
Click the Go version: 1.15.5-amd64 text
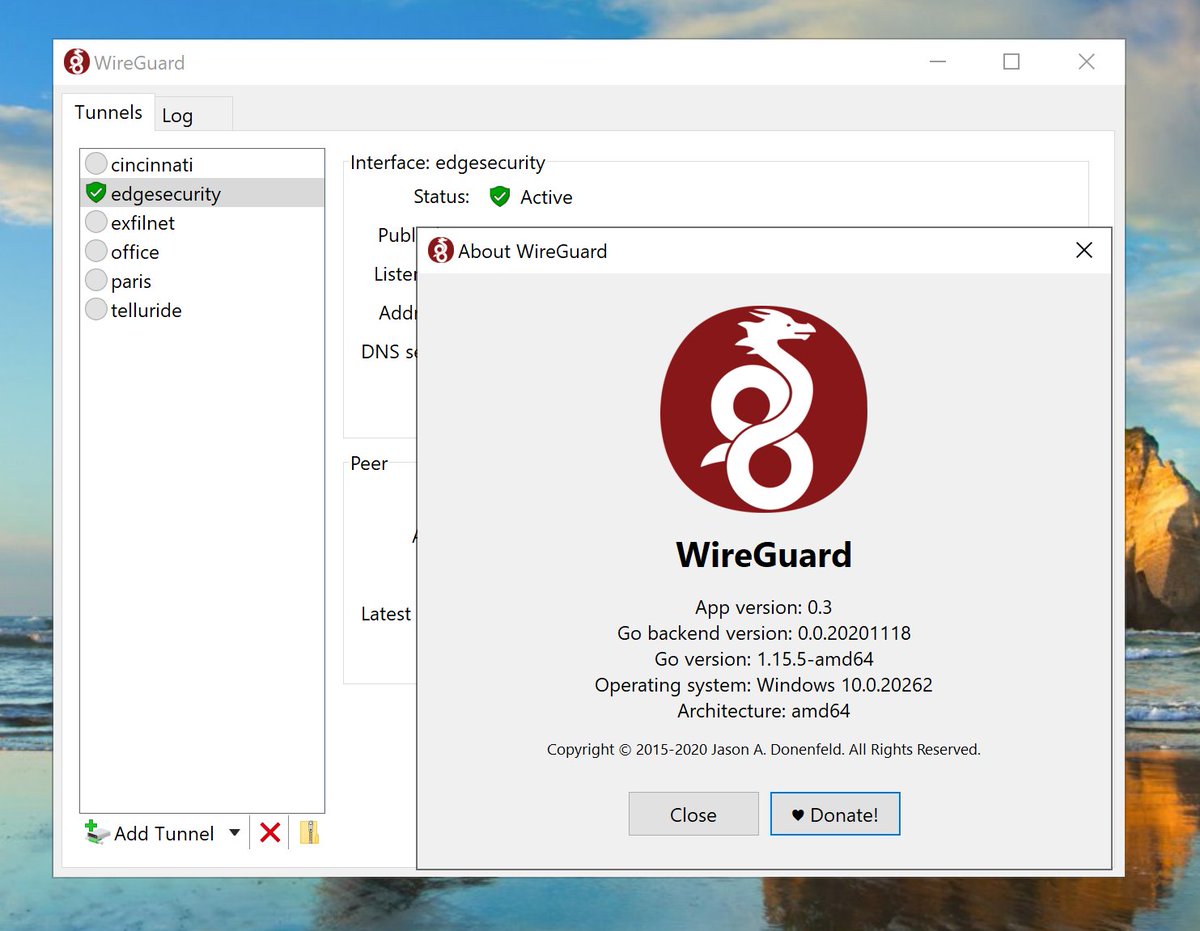tap(764, 659)
